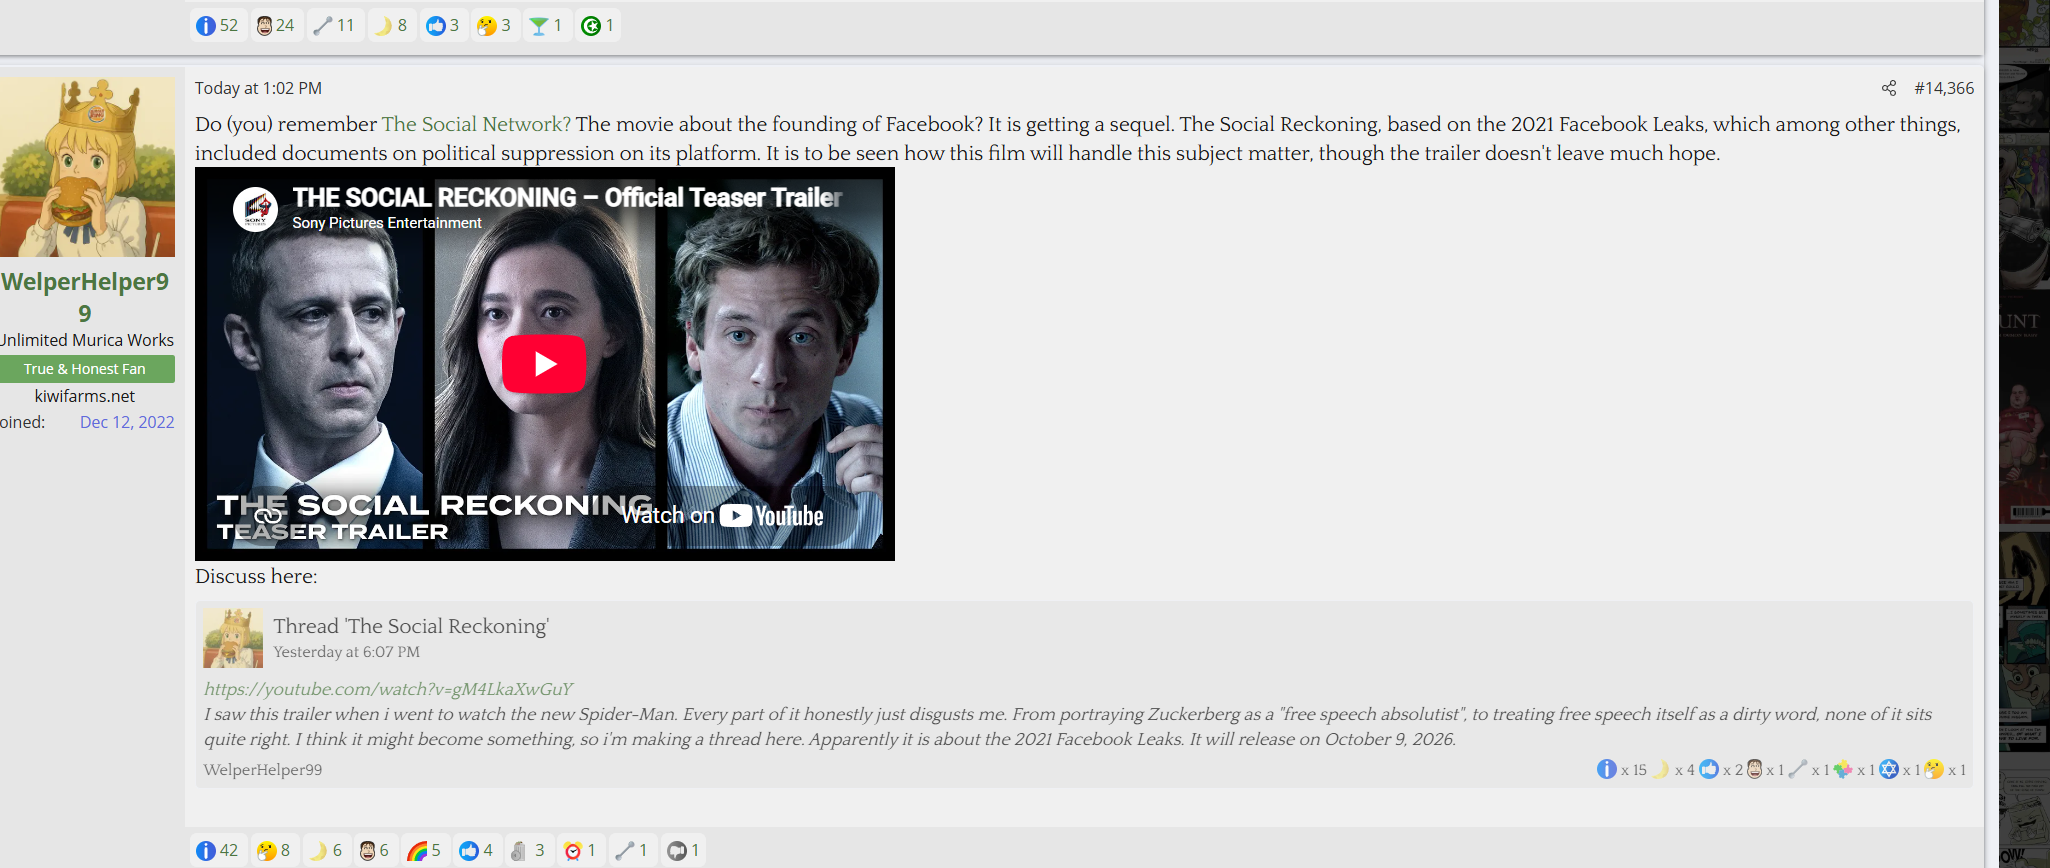Screen dimensions: 2050x868
Task: Click the crescent moon reaction with count 6
Action: (x=326, y=850)
